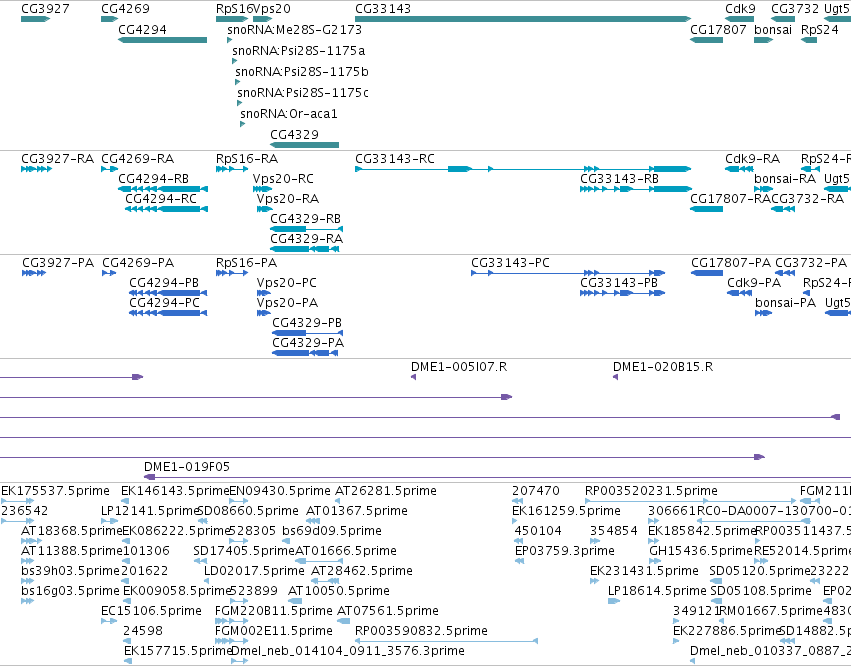Click the CG4294-PC protein label
The image size is (851, 666).
coord(164,303)
